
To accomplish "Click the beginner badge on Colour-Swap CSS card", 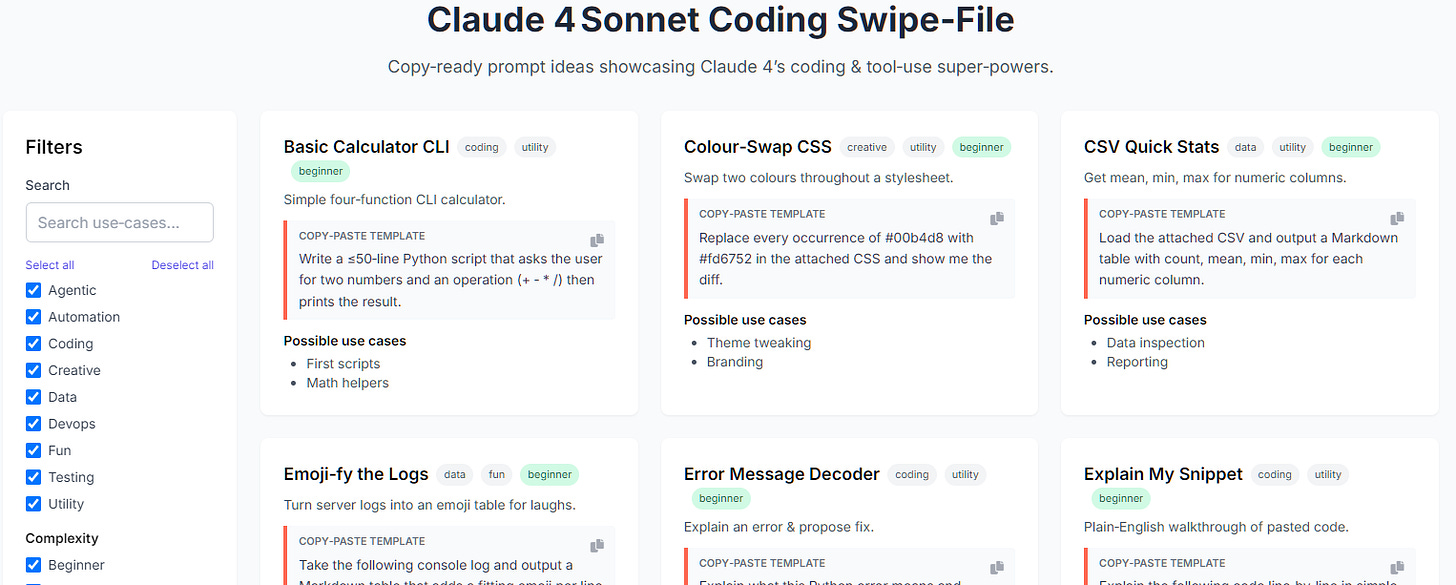I will click(x=981, y=146).
